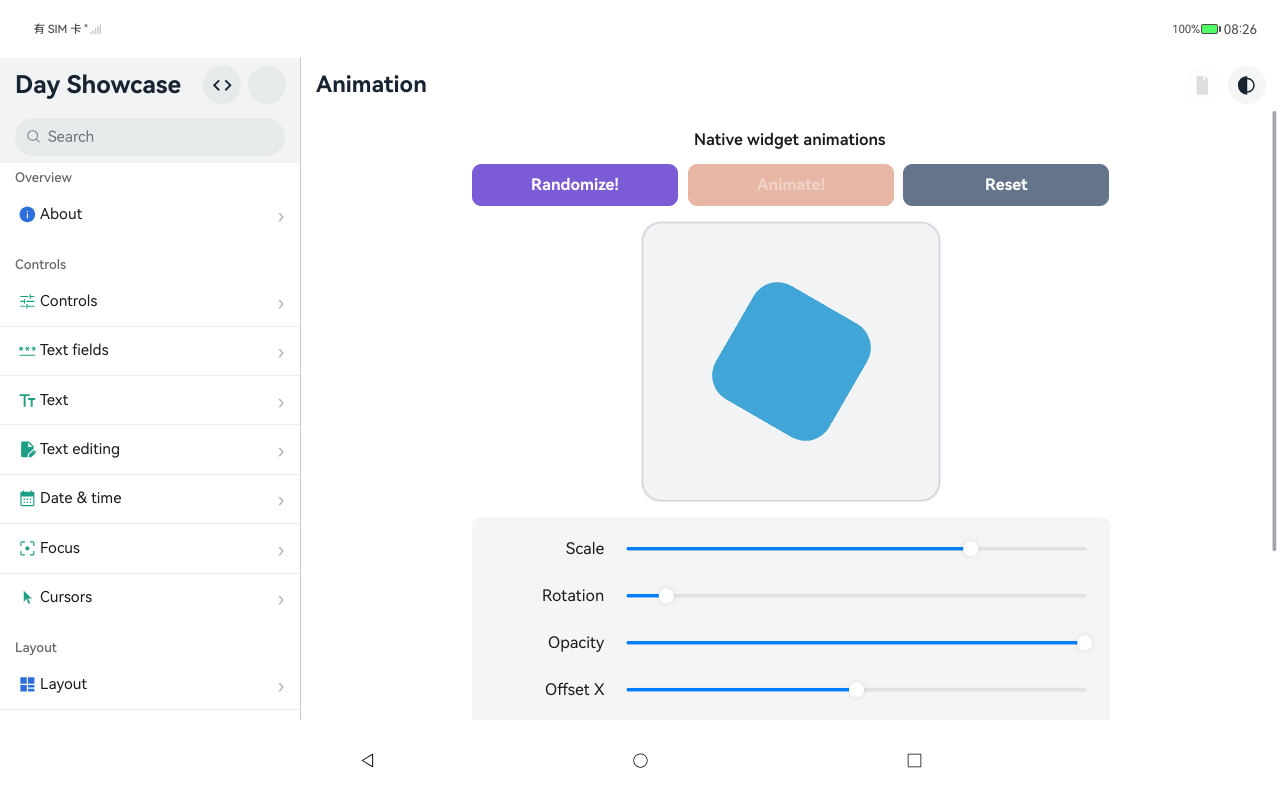Viewport: 1280px width, 800px height.
Task: Click the Randomize! button
Action: coord(575,185)
